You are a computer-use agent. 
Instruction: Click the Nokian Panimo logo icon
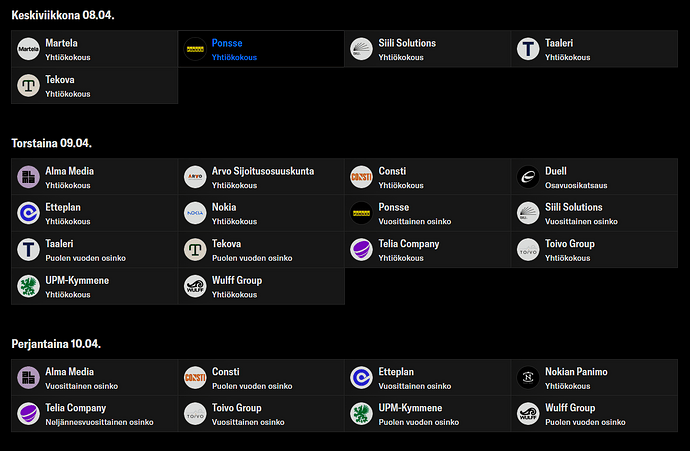(528, 378)
